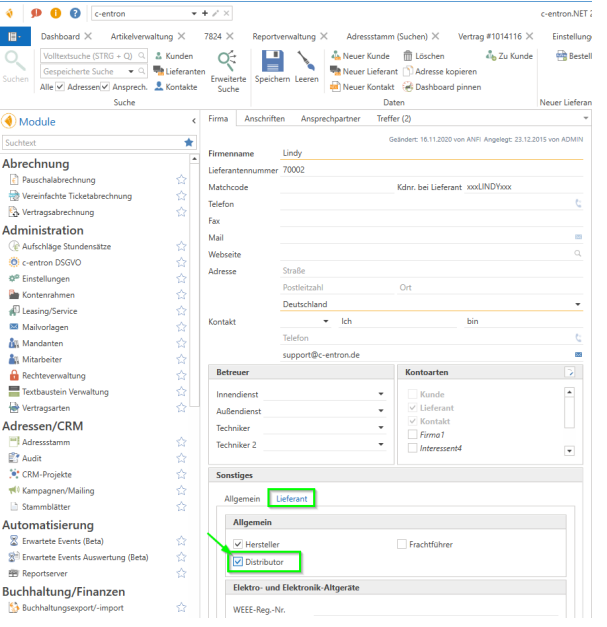The image size is (607, 627).
Task: Enable the Frachtführer checkbox
Action: pyautogui.click(x=402, y=544)
